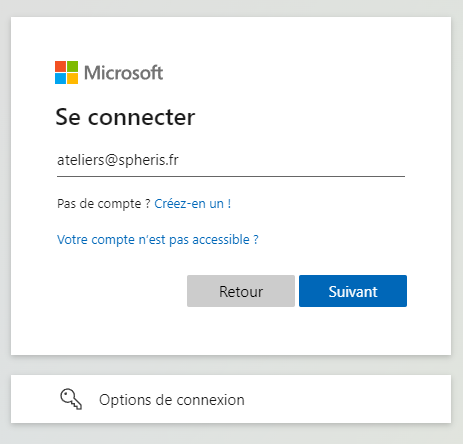Screen dimensions: 463x444
Task: Click the Microsoft four-square logo
Action: point(66,72)
